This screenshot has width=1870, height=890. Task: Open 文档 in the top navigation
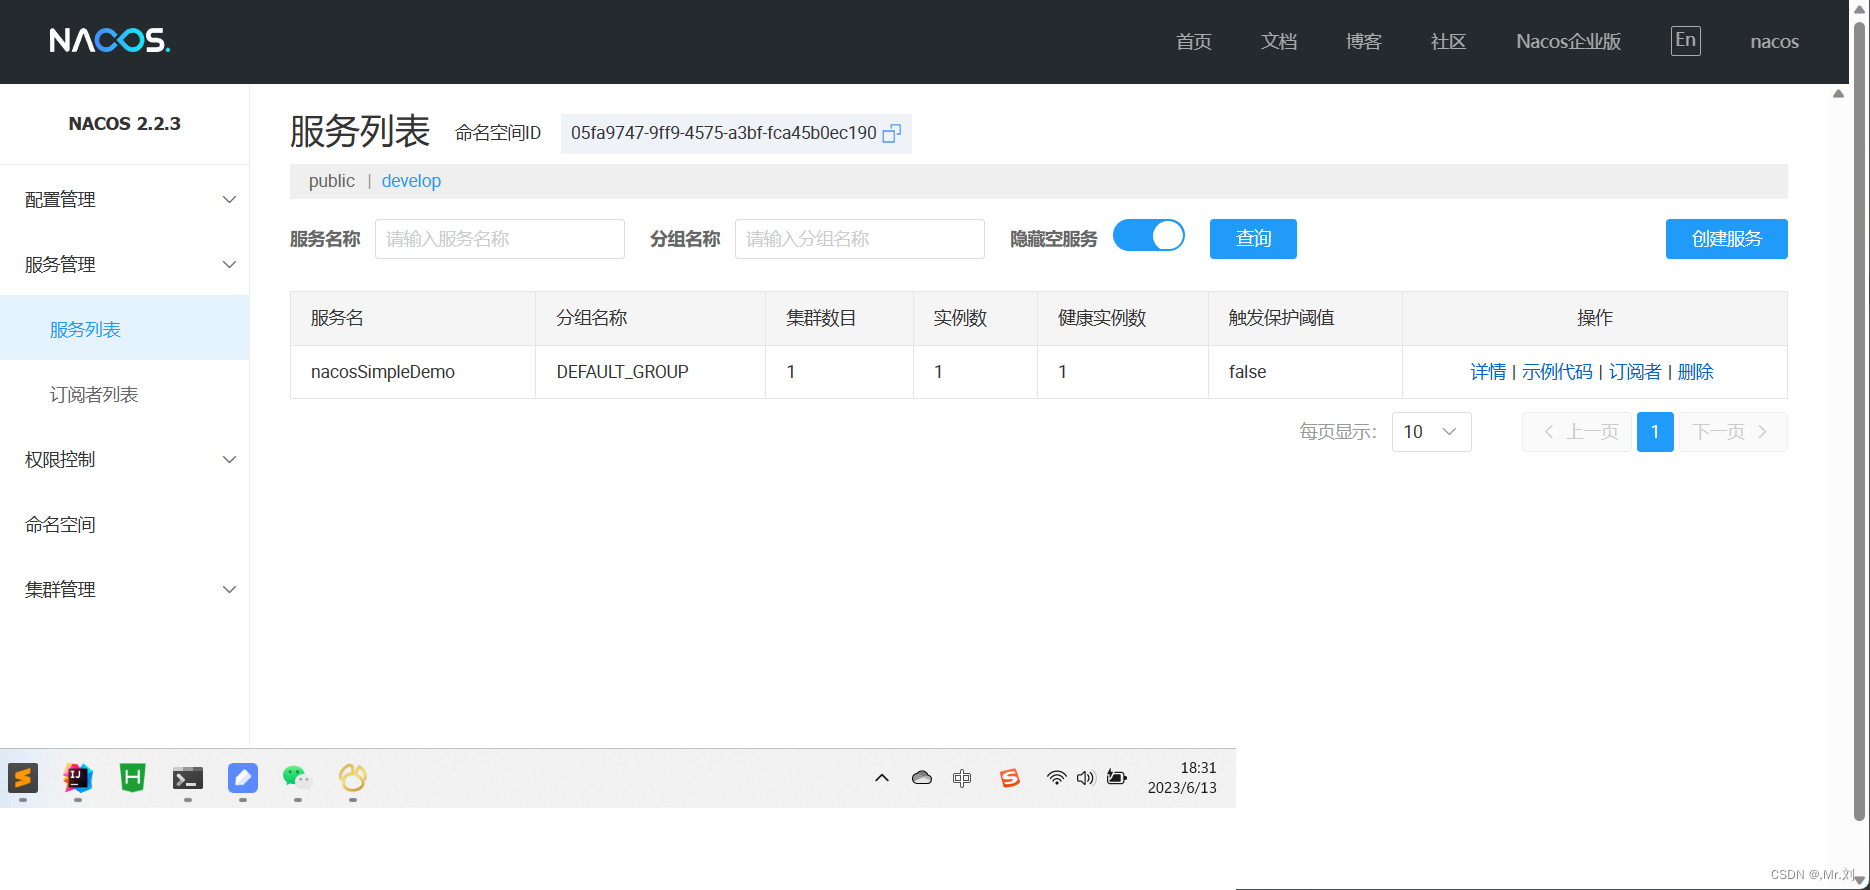1278,41
